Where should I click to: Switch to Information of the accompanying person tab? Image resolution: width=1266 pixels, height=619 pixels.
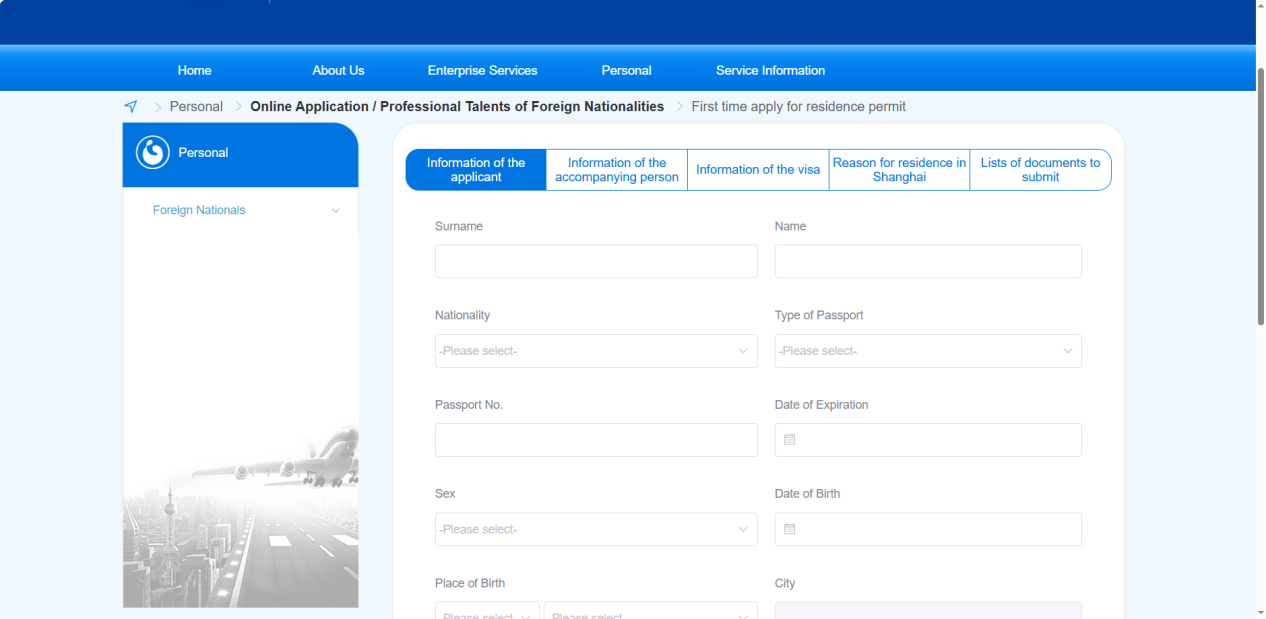617,170
